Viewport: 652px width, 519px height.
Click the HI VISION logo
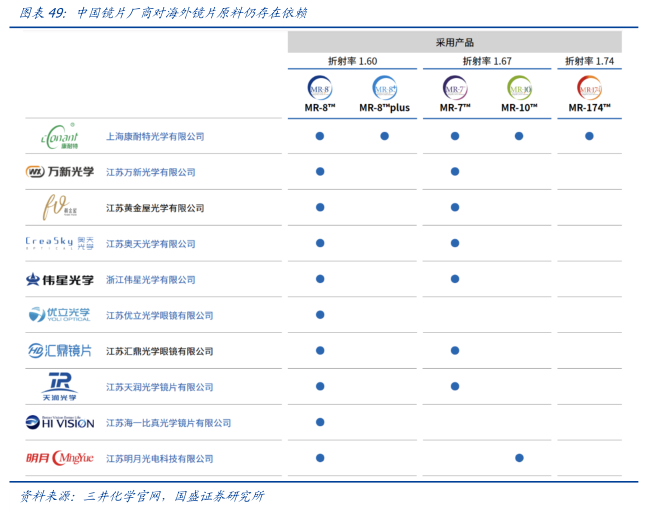click(59, 423)
